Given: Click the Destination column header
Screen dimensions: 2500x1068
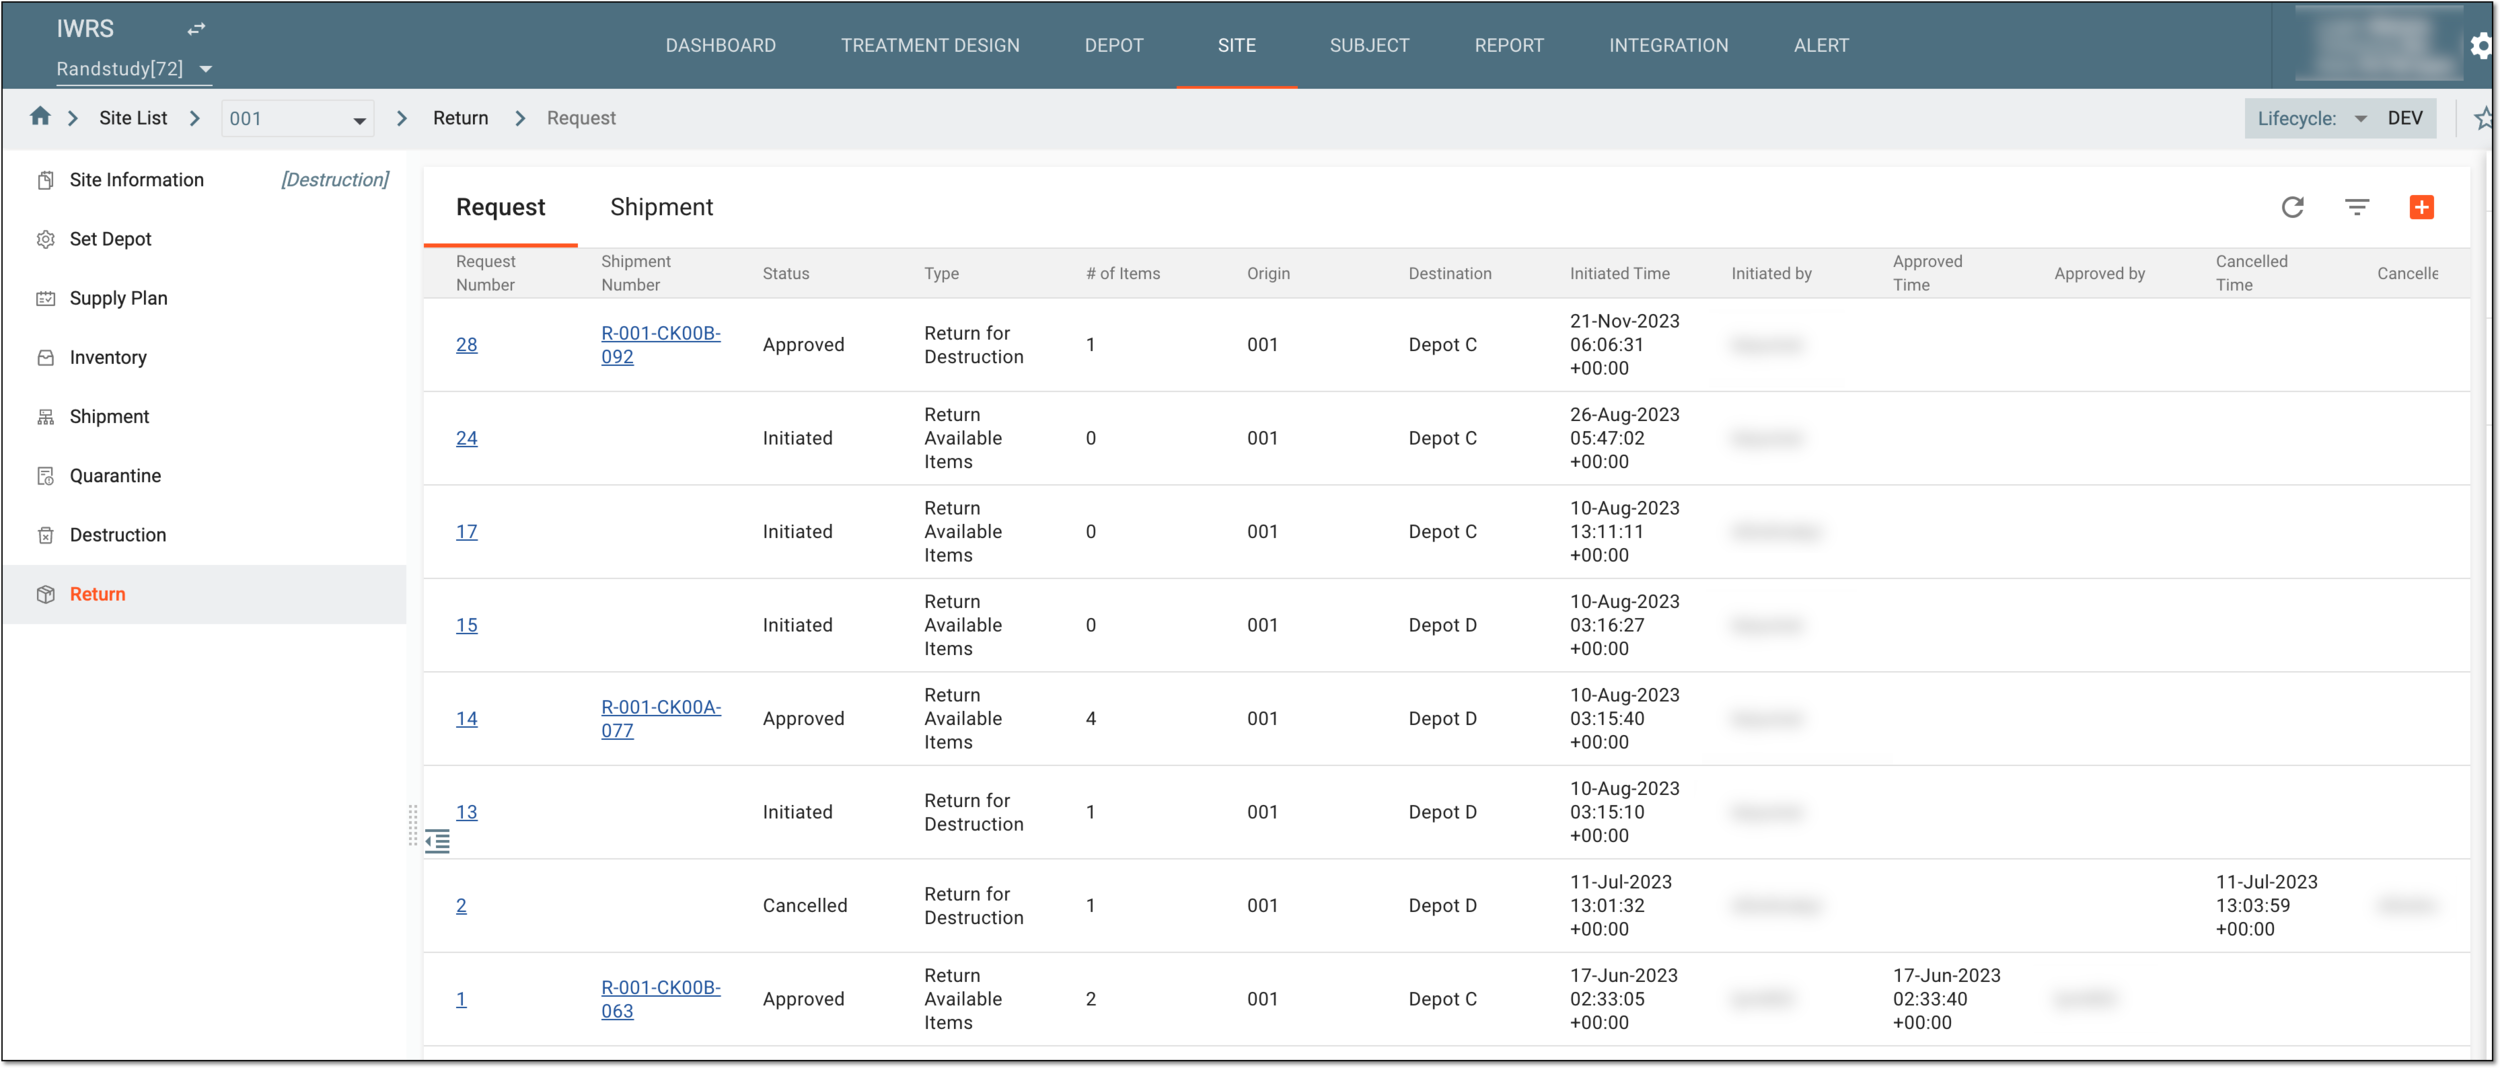Looking at the screenshot, I should click(x=1449, y=273).
